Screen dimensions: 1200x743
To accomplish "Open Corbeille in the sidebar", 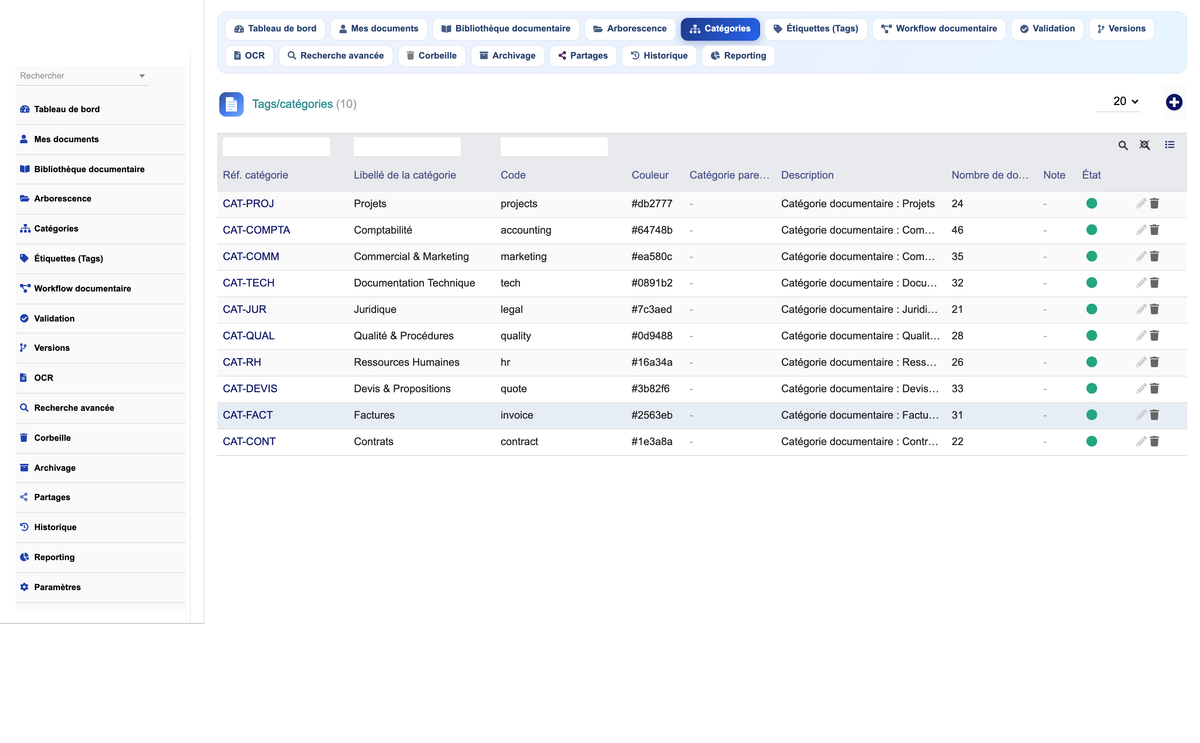I will [101, 438].
